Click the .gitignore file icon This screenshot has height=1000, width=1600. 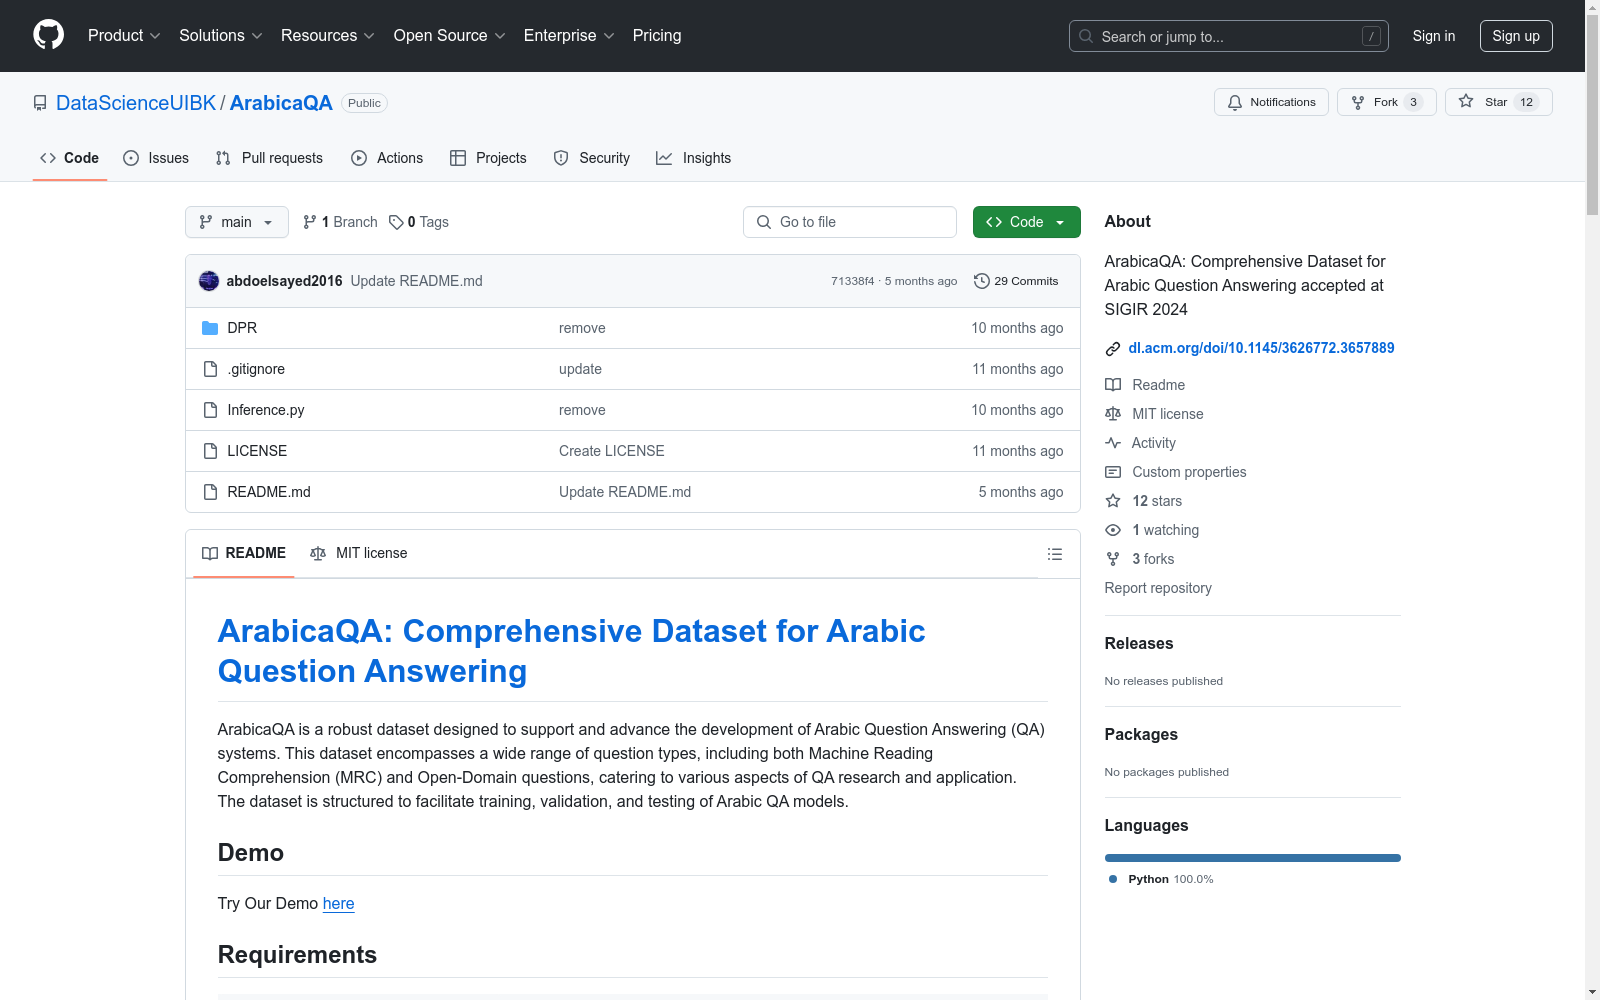(x=210, y=369)
